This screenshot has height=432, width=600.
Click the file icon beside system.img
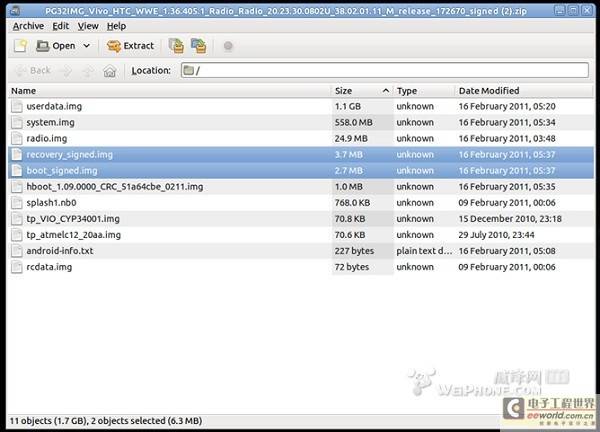pyautogui.click(x=17, y=122)
